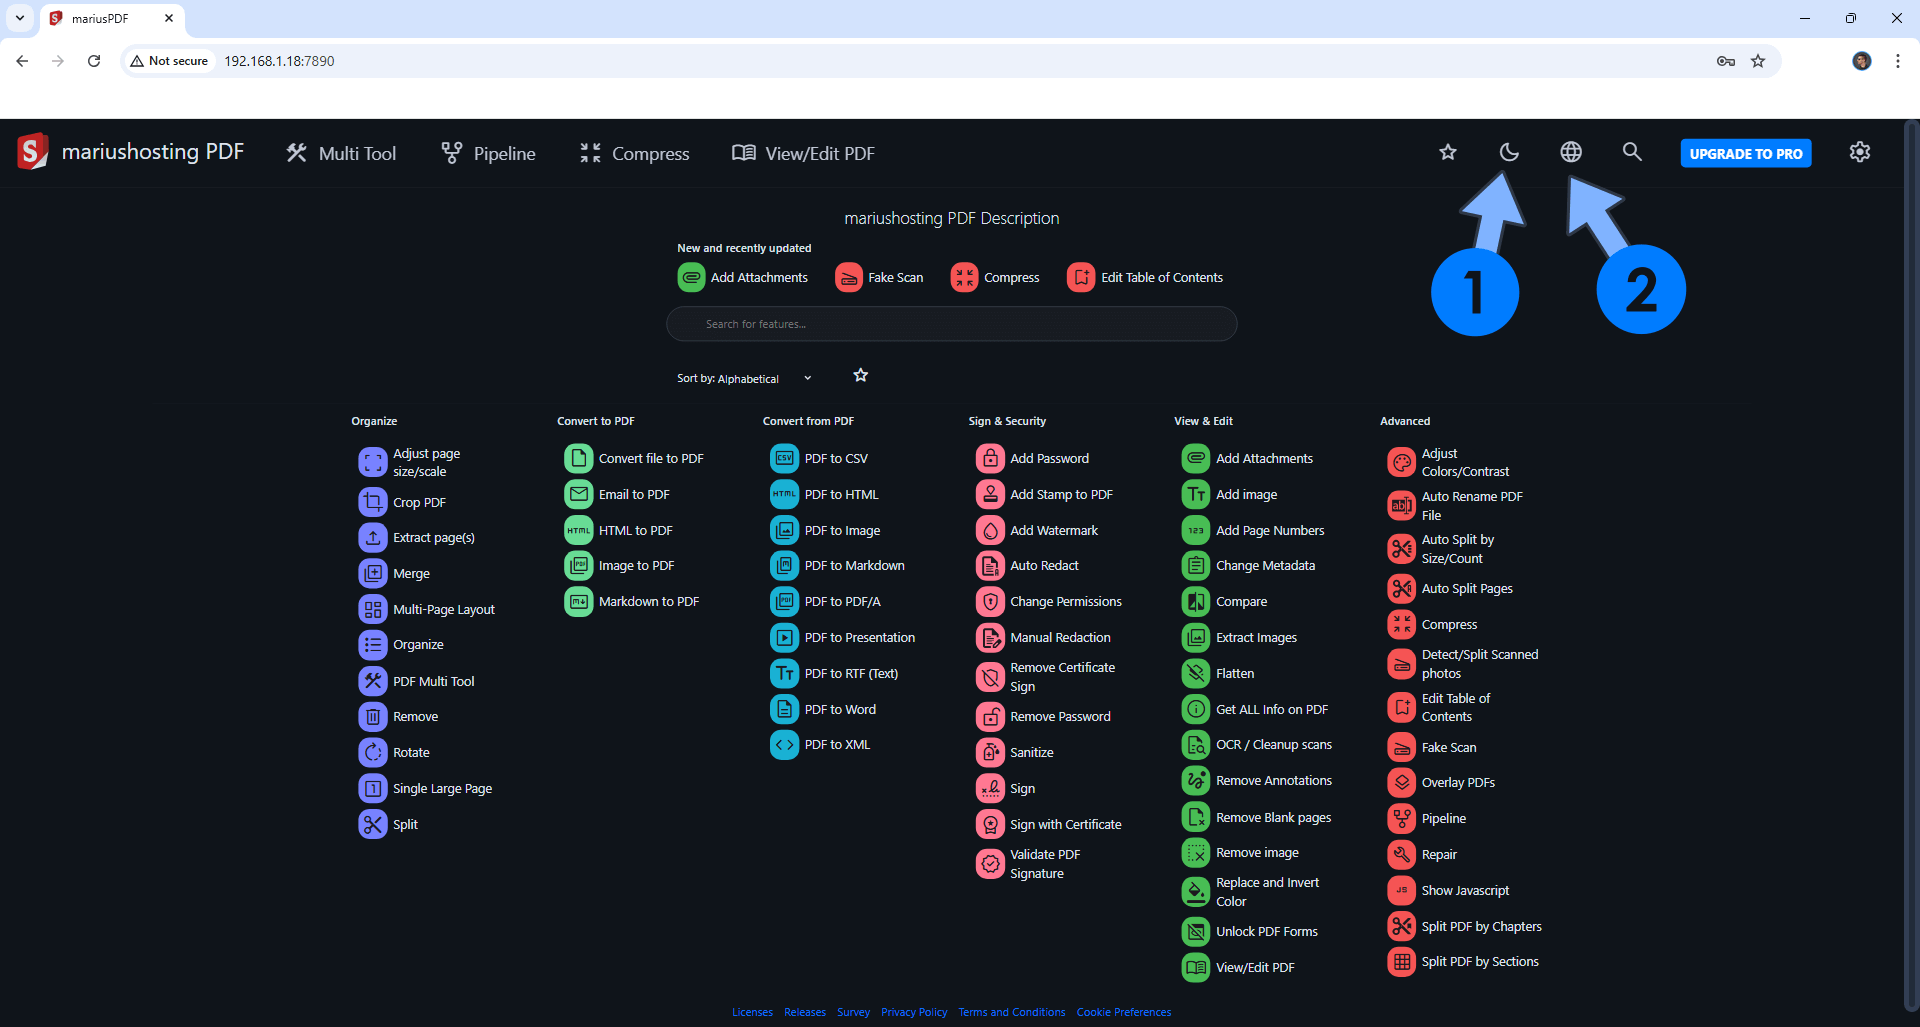Expand the browser tab search chevron
Viewport: 1920px width, 1027px height.
point(20,18)
